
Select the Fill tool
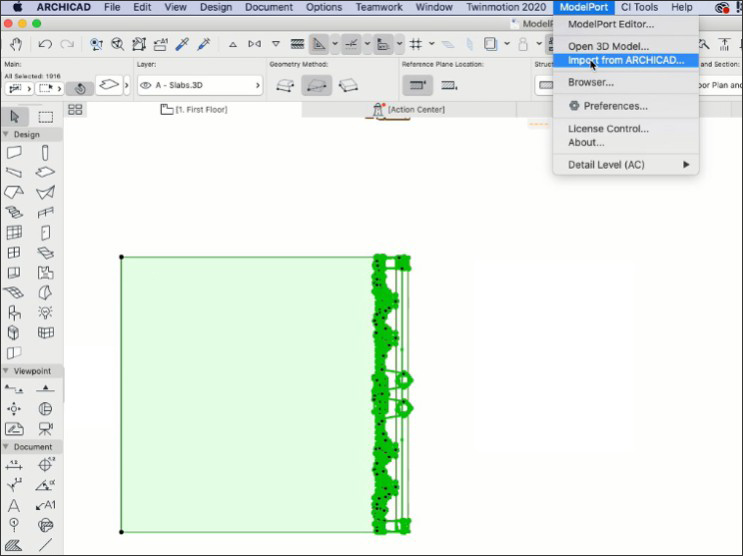[14, 545]
